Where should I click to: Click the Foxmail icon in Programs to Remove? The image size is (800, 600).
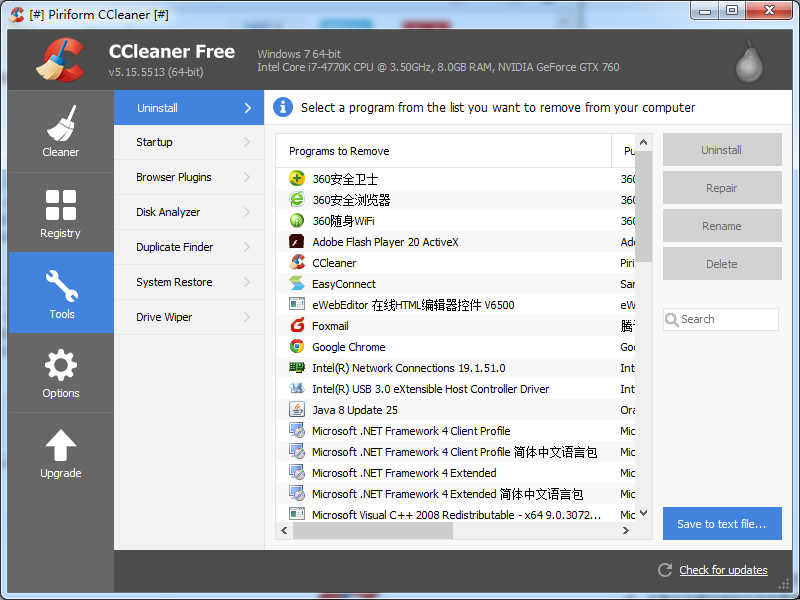(x=296, y=326)
